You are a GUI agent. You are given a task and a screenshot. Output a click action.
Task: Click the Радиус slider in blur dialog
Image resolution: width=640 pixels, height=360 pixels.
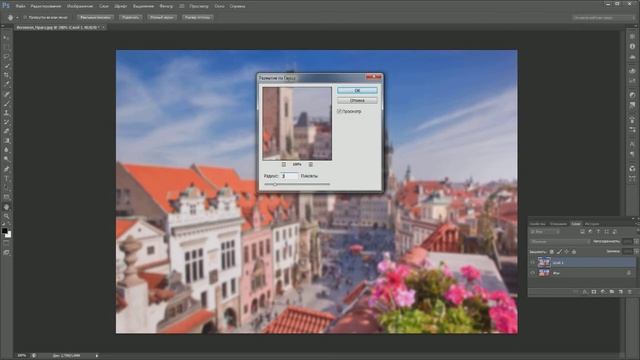tap(297, 184)
